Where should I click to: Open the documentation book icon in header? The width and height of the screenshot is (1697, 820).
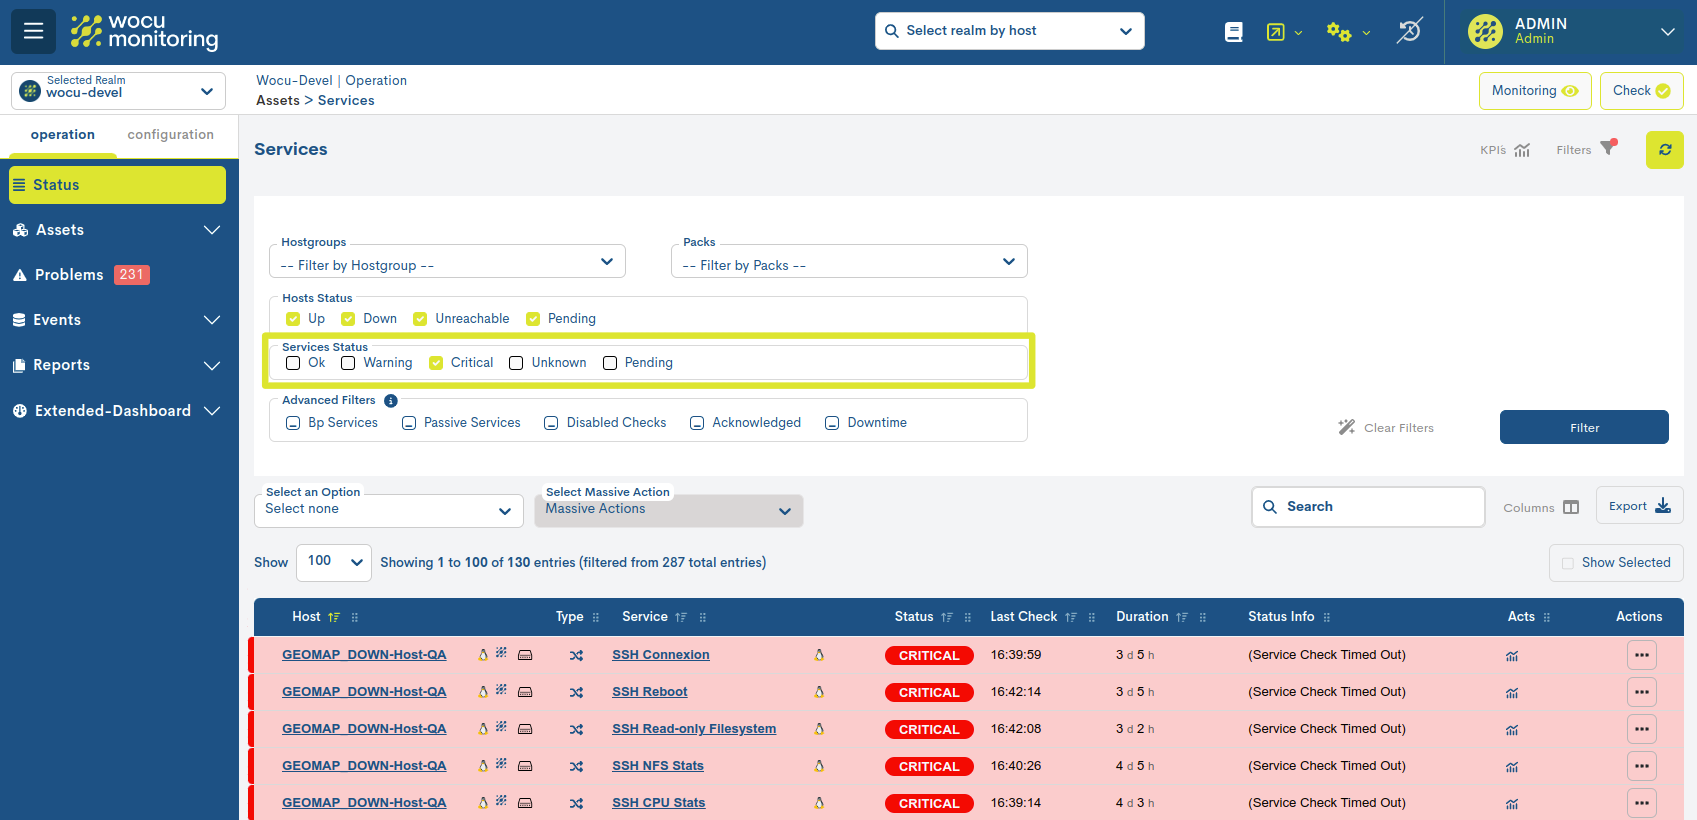(1234, 32)
